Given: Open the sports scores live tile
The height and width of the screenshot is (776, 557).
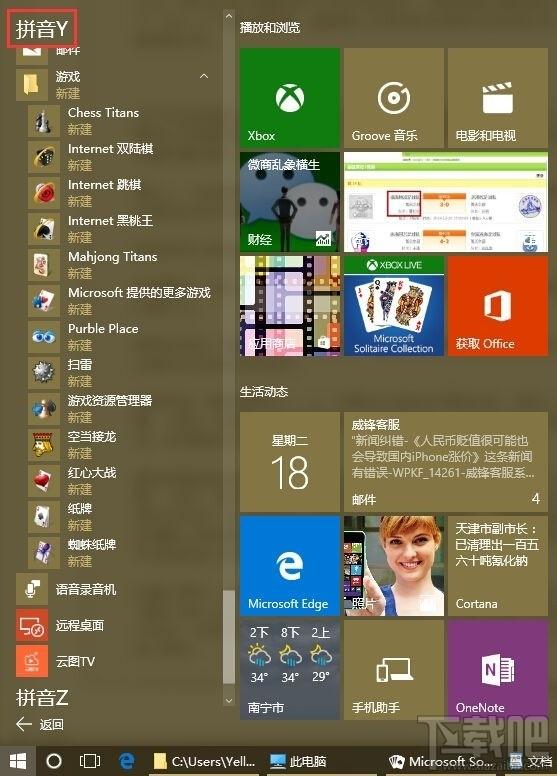Looking at the screenshot, I should [446, 201].
